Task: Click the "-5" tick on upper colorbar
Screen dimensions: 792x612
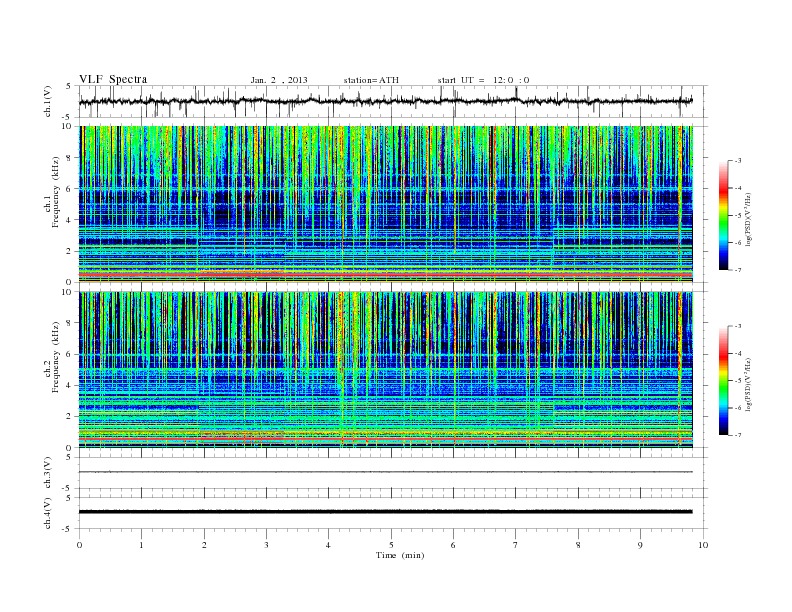Action: point(738,216)
